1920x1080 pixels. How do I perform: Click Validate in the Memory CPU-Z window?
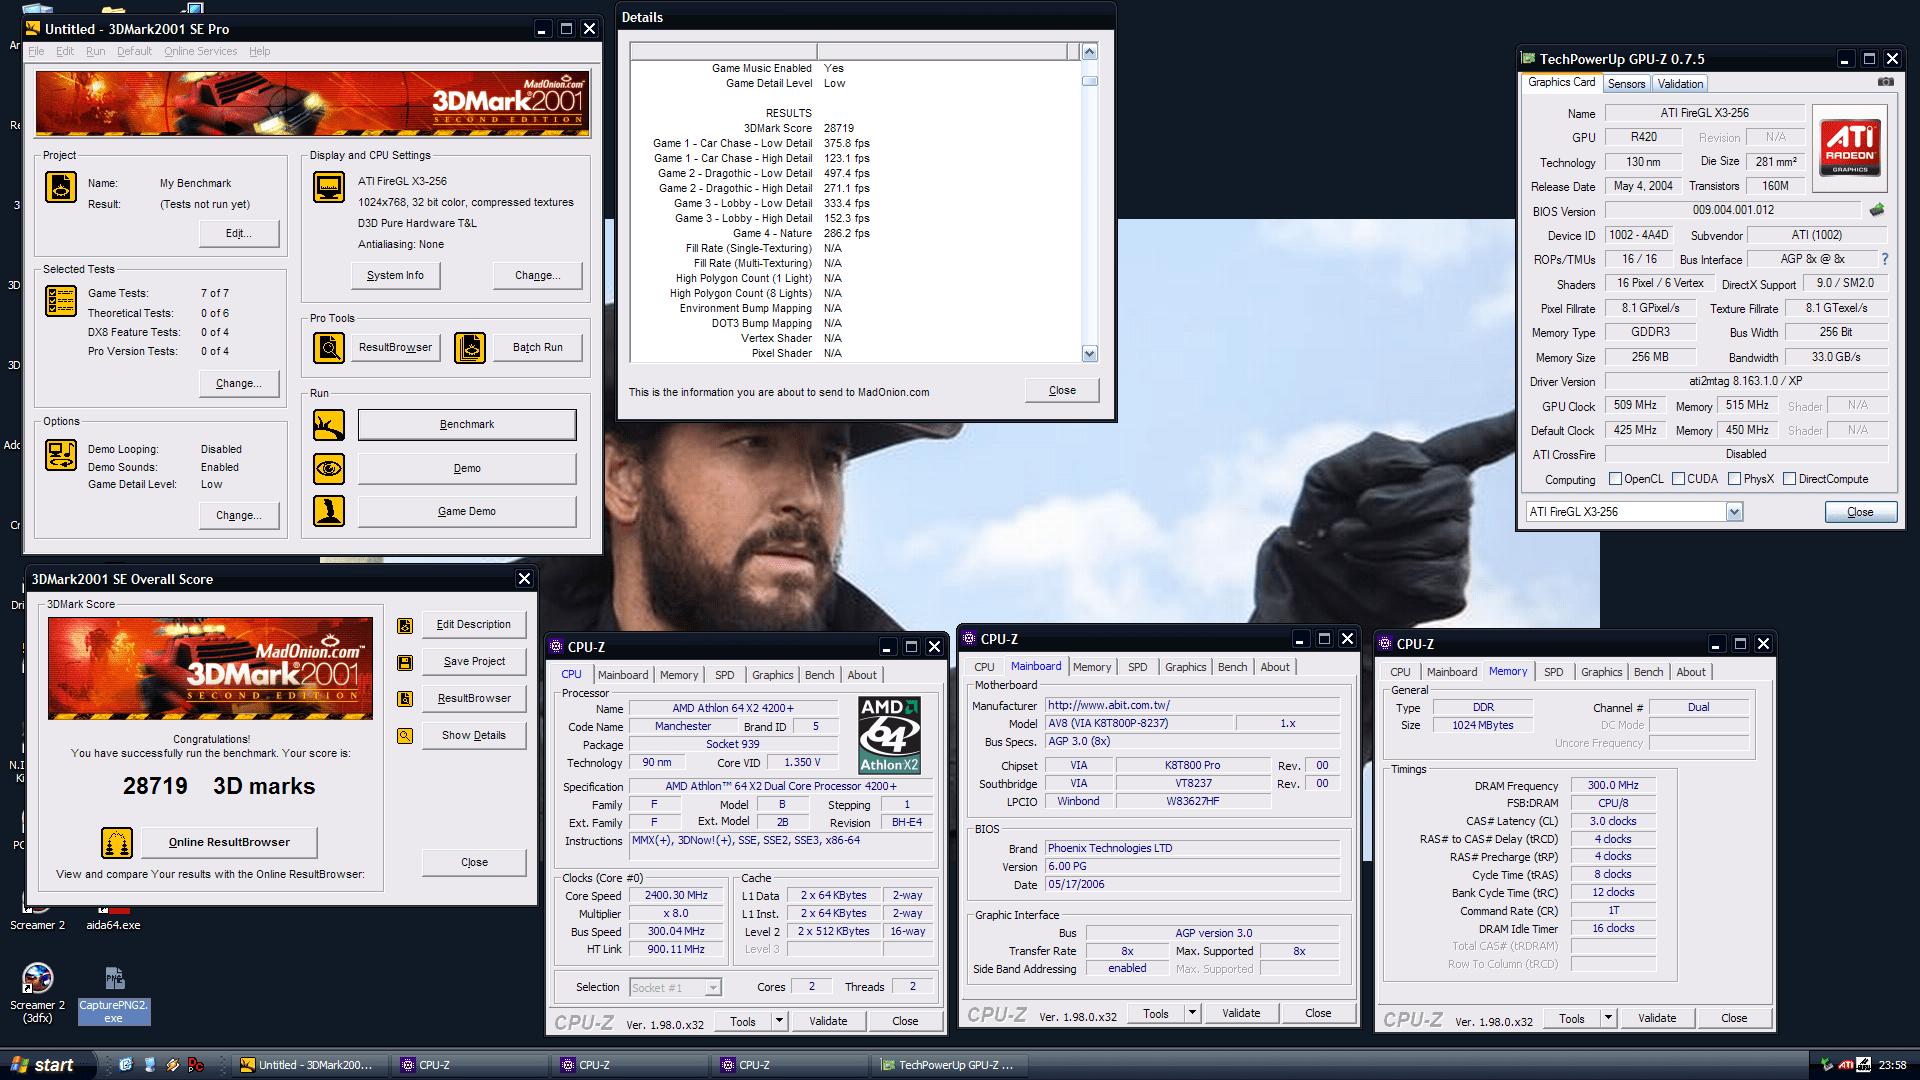click(x=1656, y=1018)
